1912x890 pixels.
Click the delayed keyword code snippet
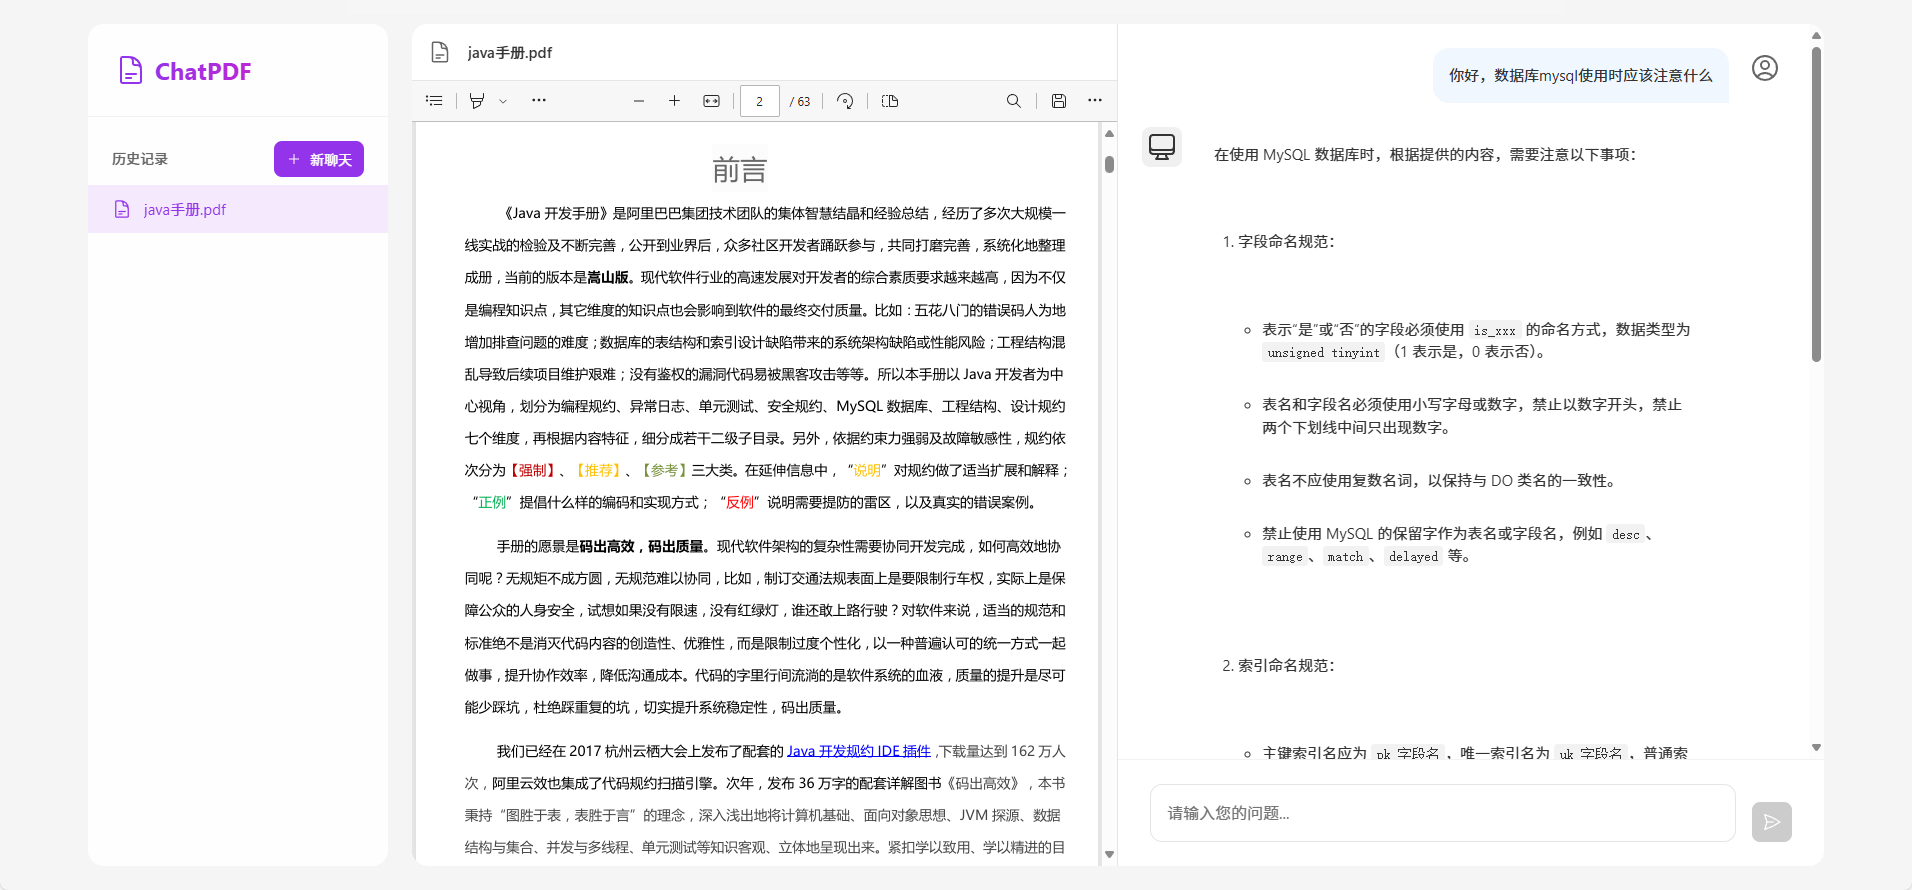tap(1414, 557)
